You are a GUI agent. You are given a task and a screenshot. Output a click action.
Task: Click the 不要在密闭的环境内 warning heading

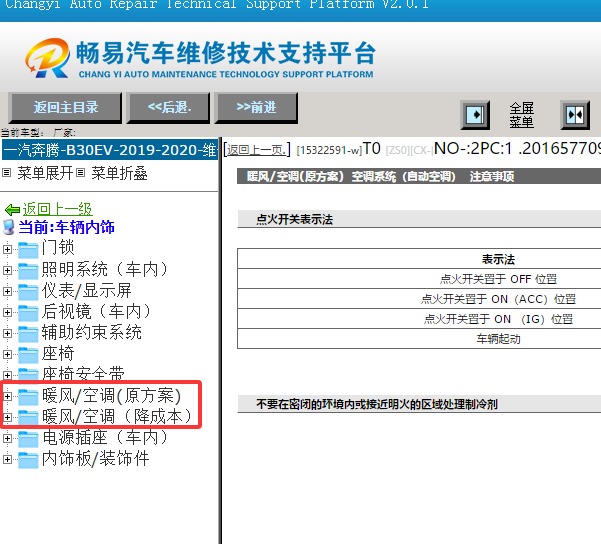point(377,404)
